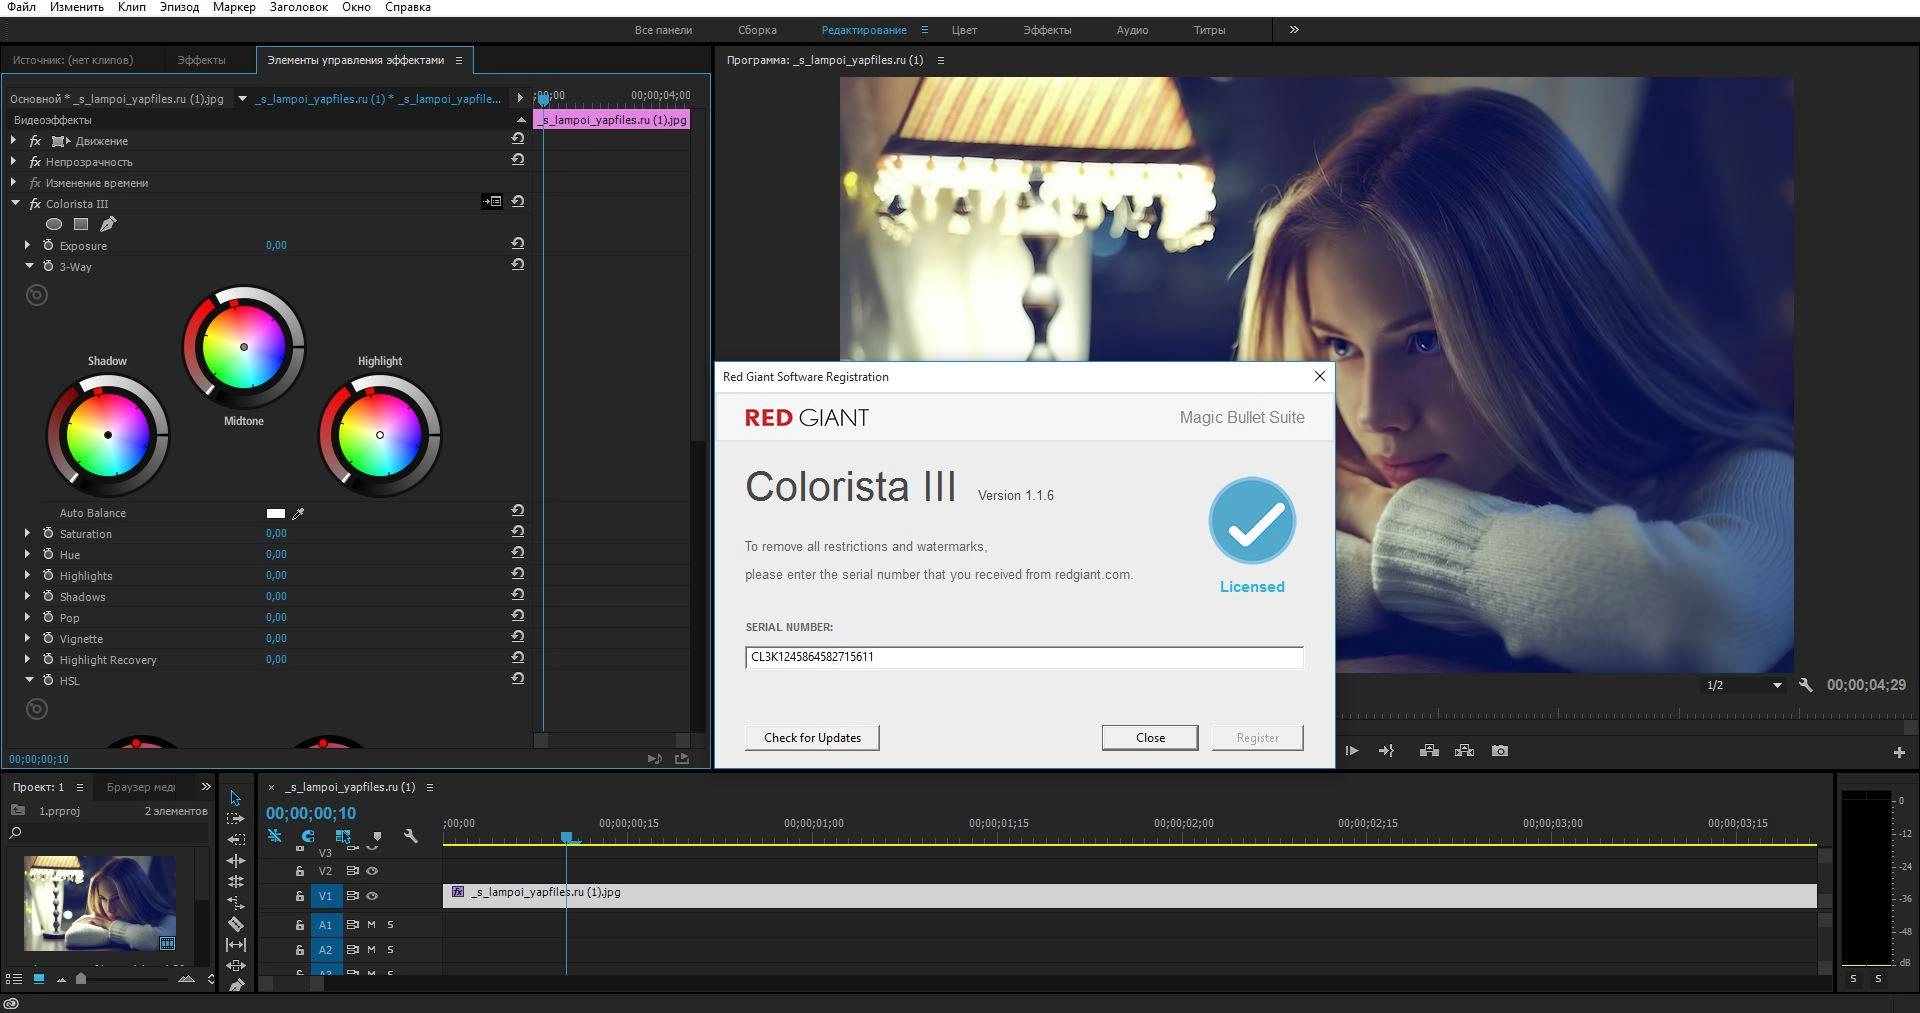The height and width of the screenshot is (1013, 1920).
Task: Show overflow workspaces chevron
Action: (x=1294, y=30)
